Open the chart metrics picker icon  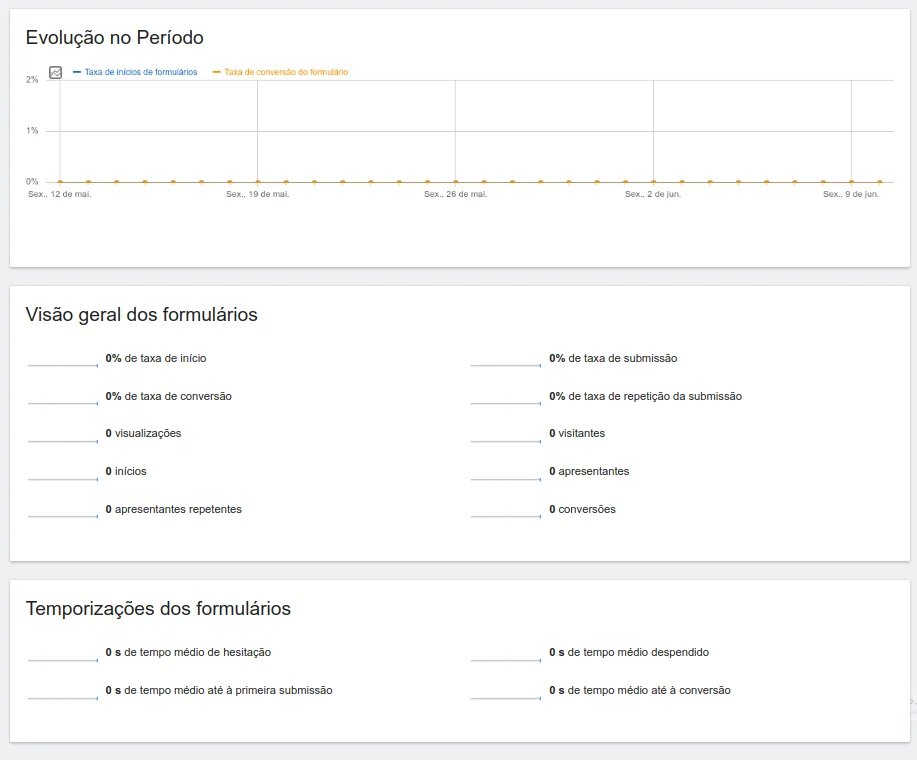point(56,72)
